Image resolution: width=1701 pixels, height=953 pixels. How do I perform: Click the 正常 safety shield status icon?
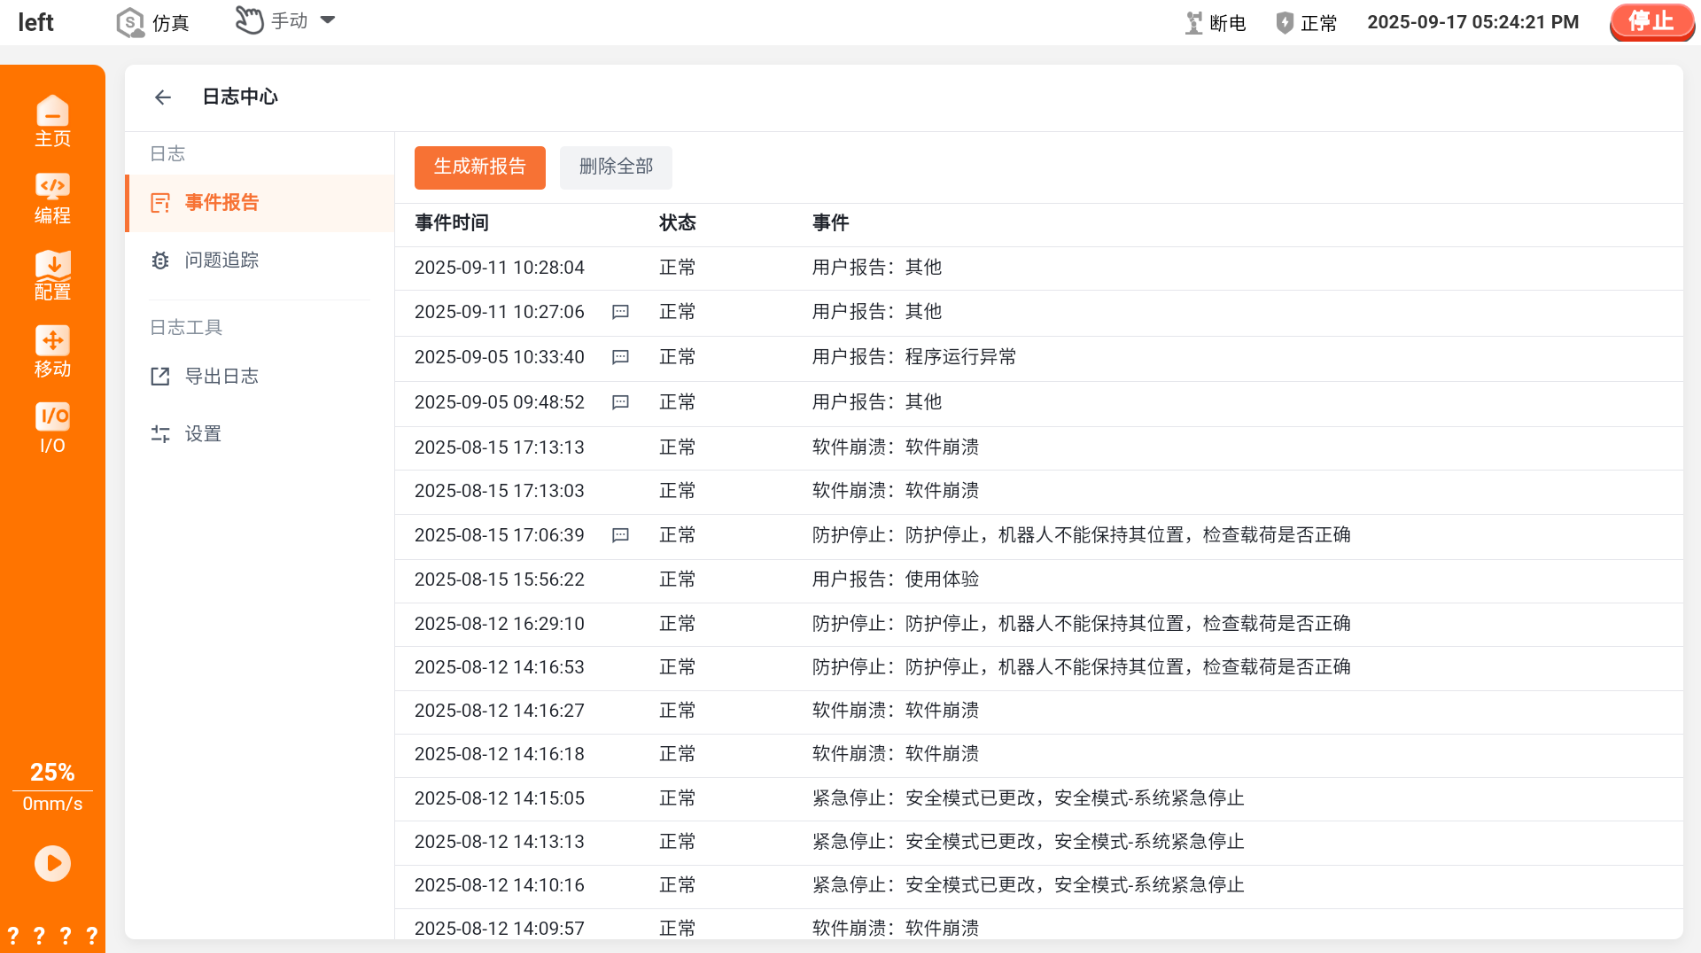[1285, 23]
